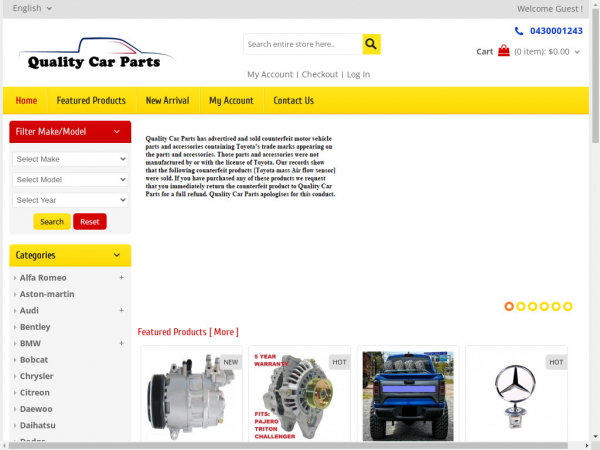Viewport: 600px width, 450px height.
Task: Open the Chrysler category
Action: 36,376
